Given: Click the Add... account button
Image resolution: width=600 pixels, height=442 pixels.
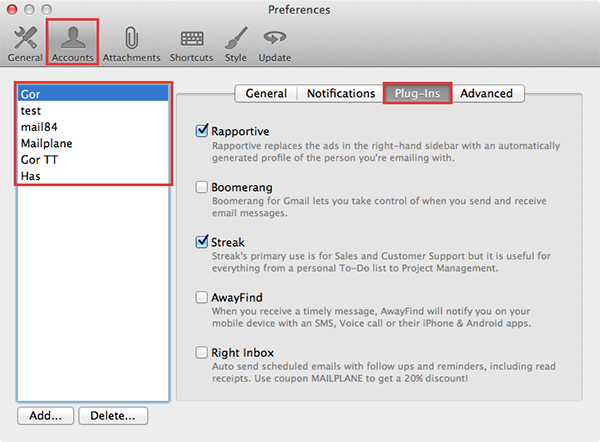Looking at the screenshot, I should click(46, 416).
